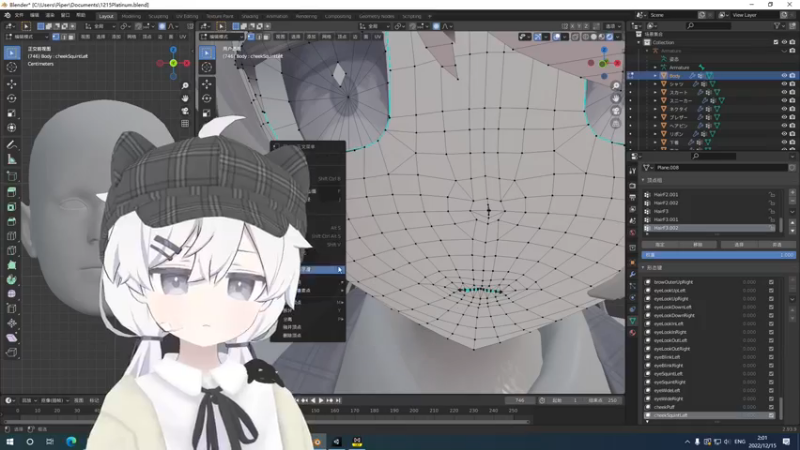Select the Inset Faces tool
The width and height of the screenshot is (800, 450).
click(x=12, y=207)
